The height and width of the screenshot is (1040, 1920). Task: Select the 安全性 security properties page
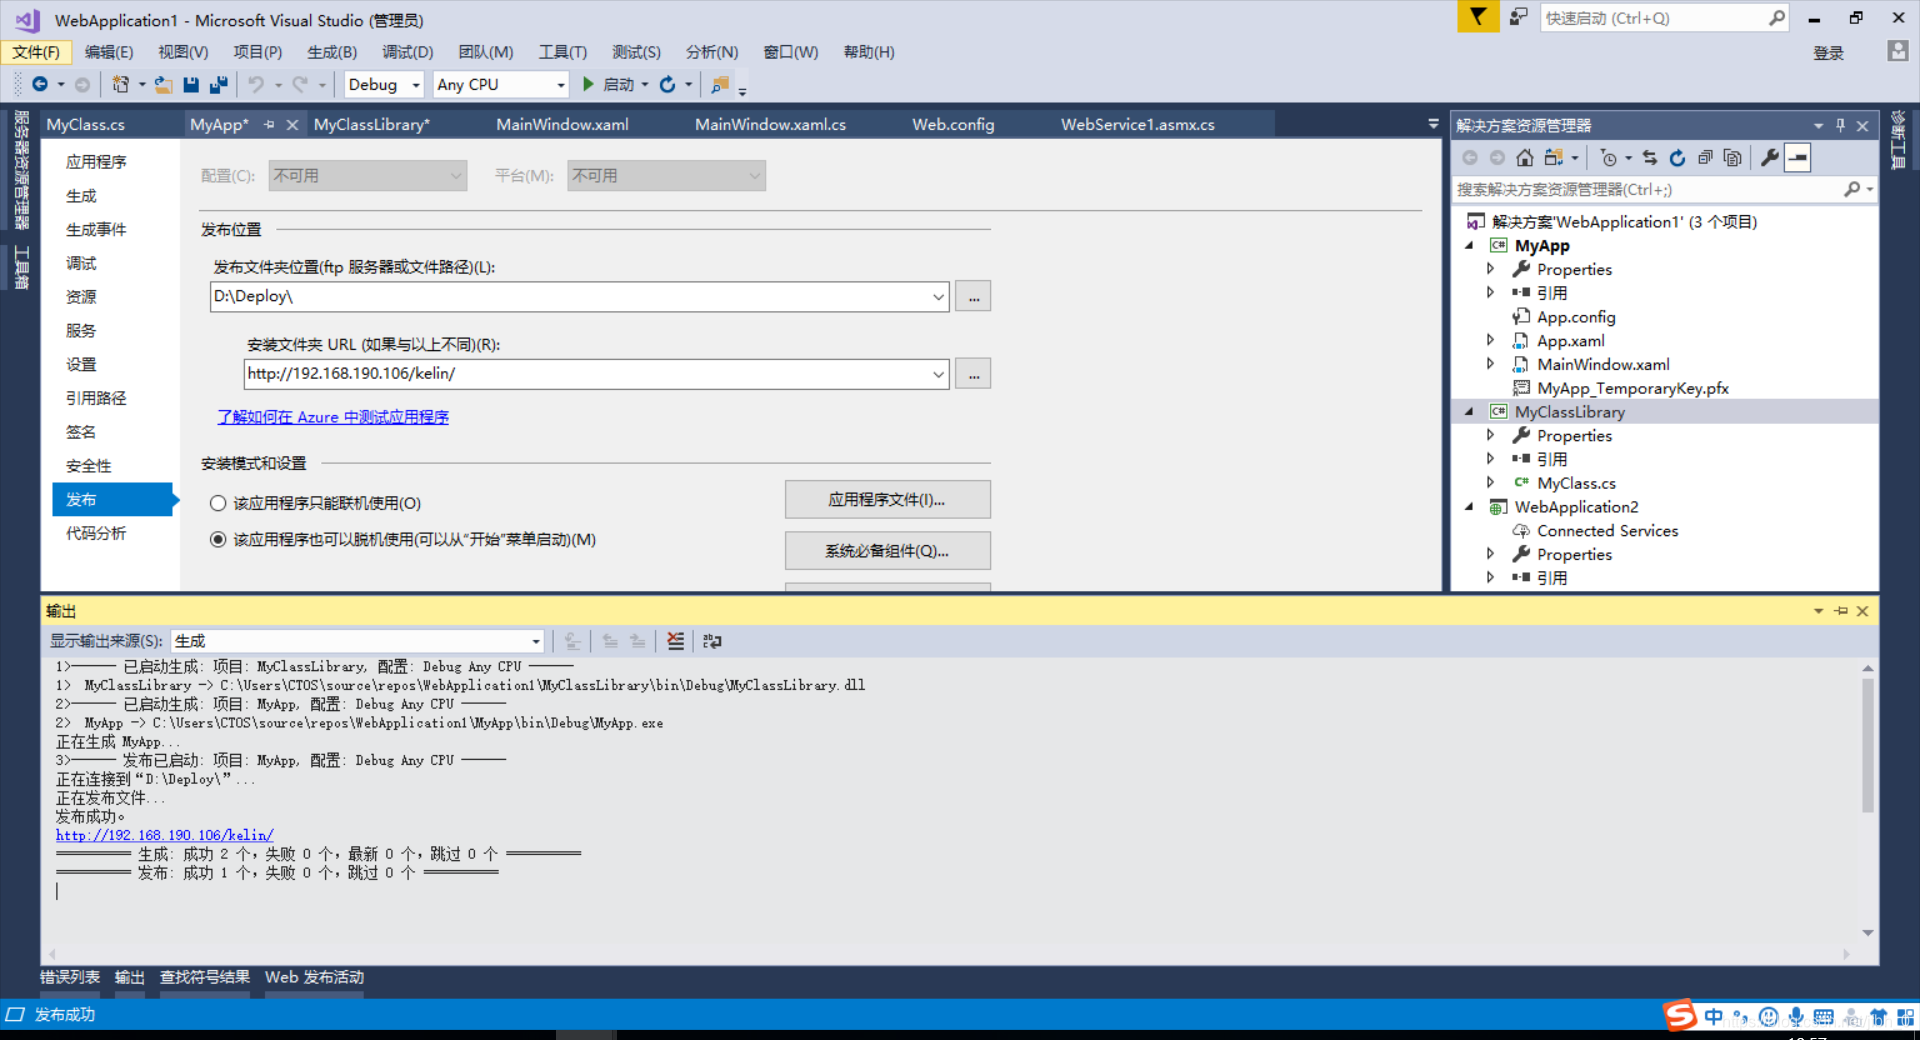(89, 466)
